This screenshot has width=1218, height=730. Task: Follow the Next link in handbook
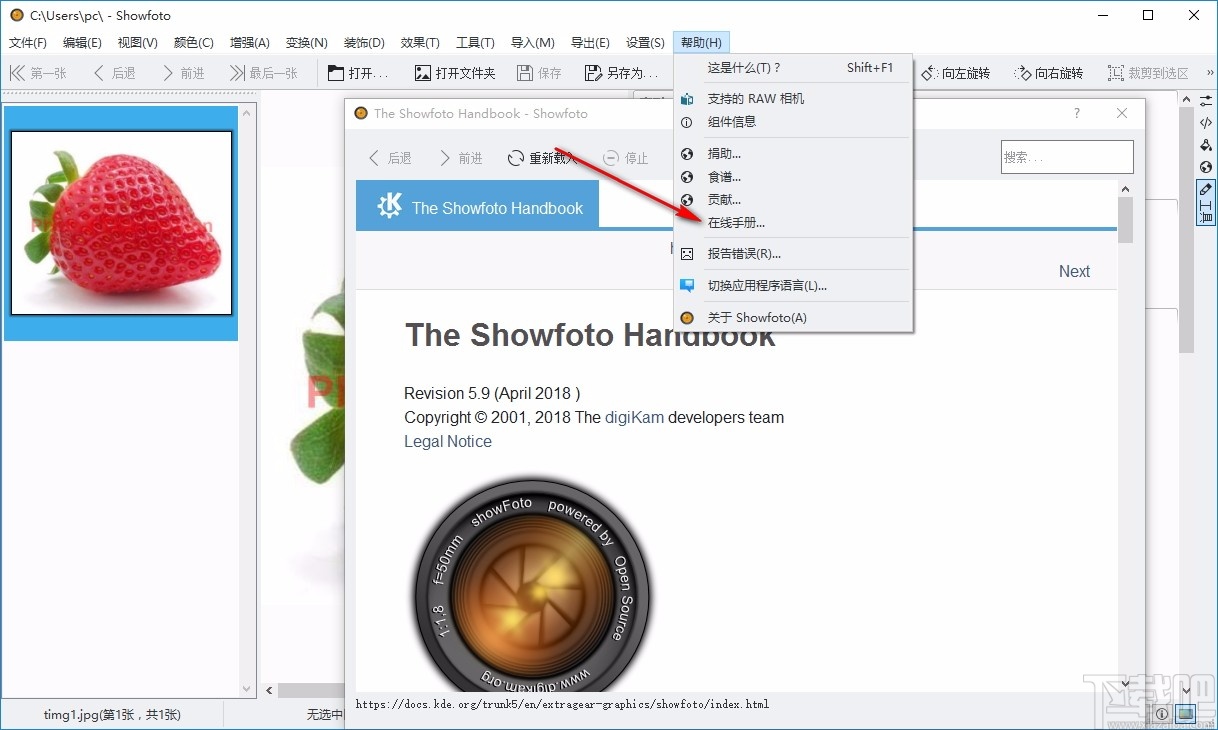(x=1074, y=271)
